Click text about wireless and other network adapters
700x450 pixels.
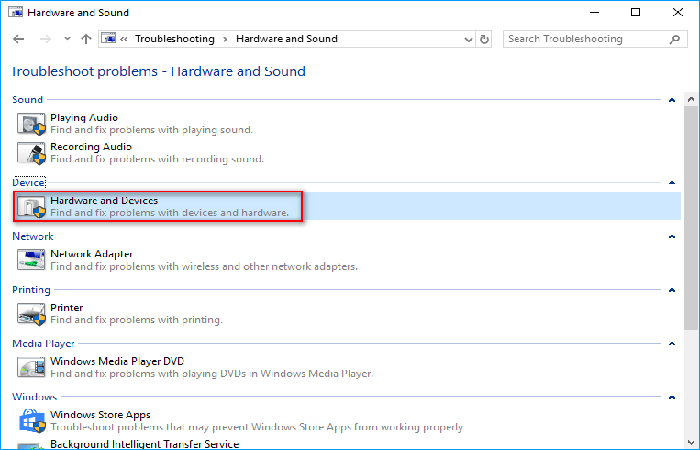[x=204, y=267]
